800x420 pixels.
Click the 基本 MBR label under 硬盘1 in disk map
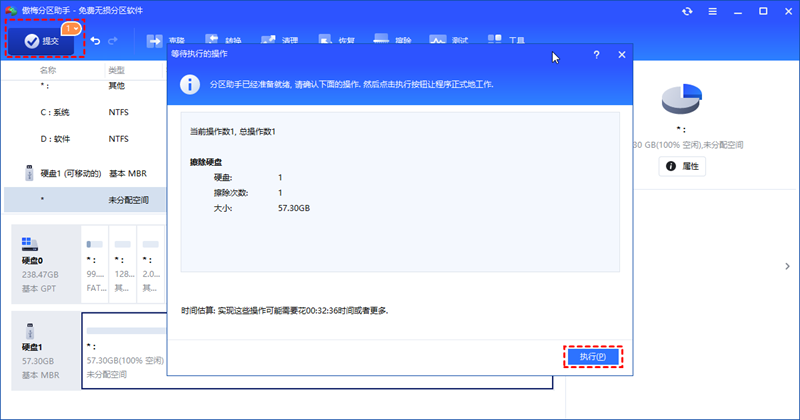pos(40,375)
